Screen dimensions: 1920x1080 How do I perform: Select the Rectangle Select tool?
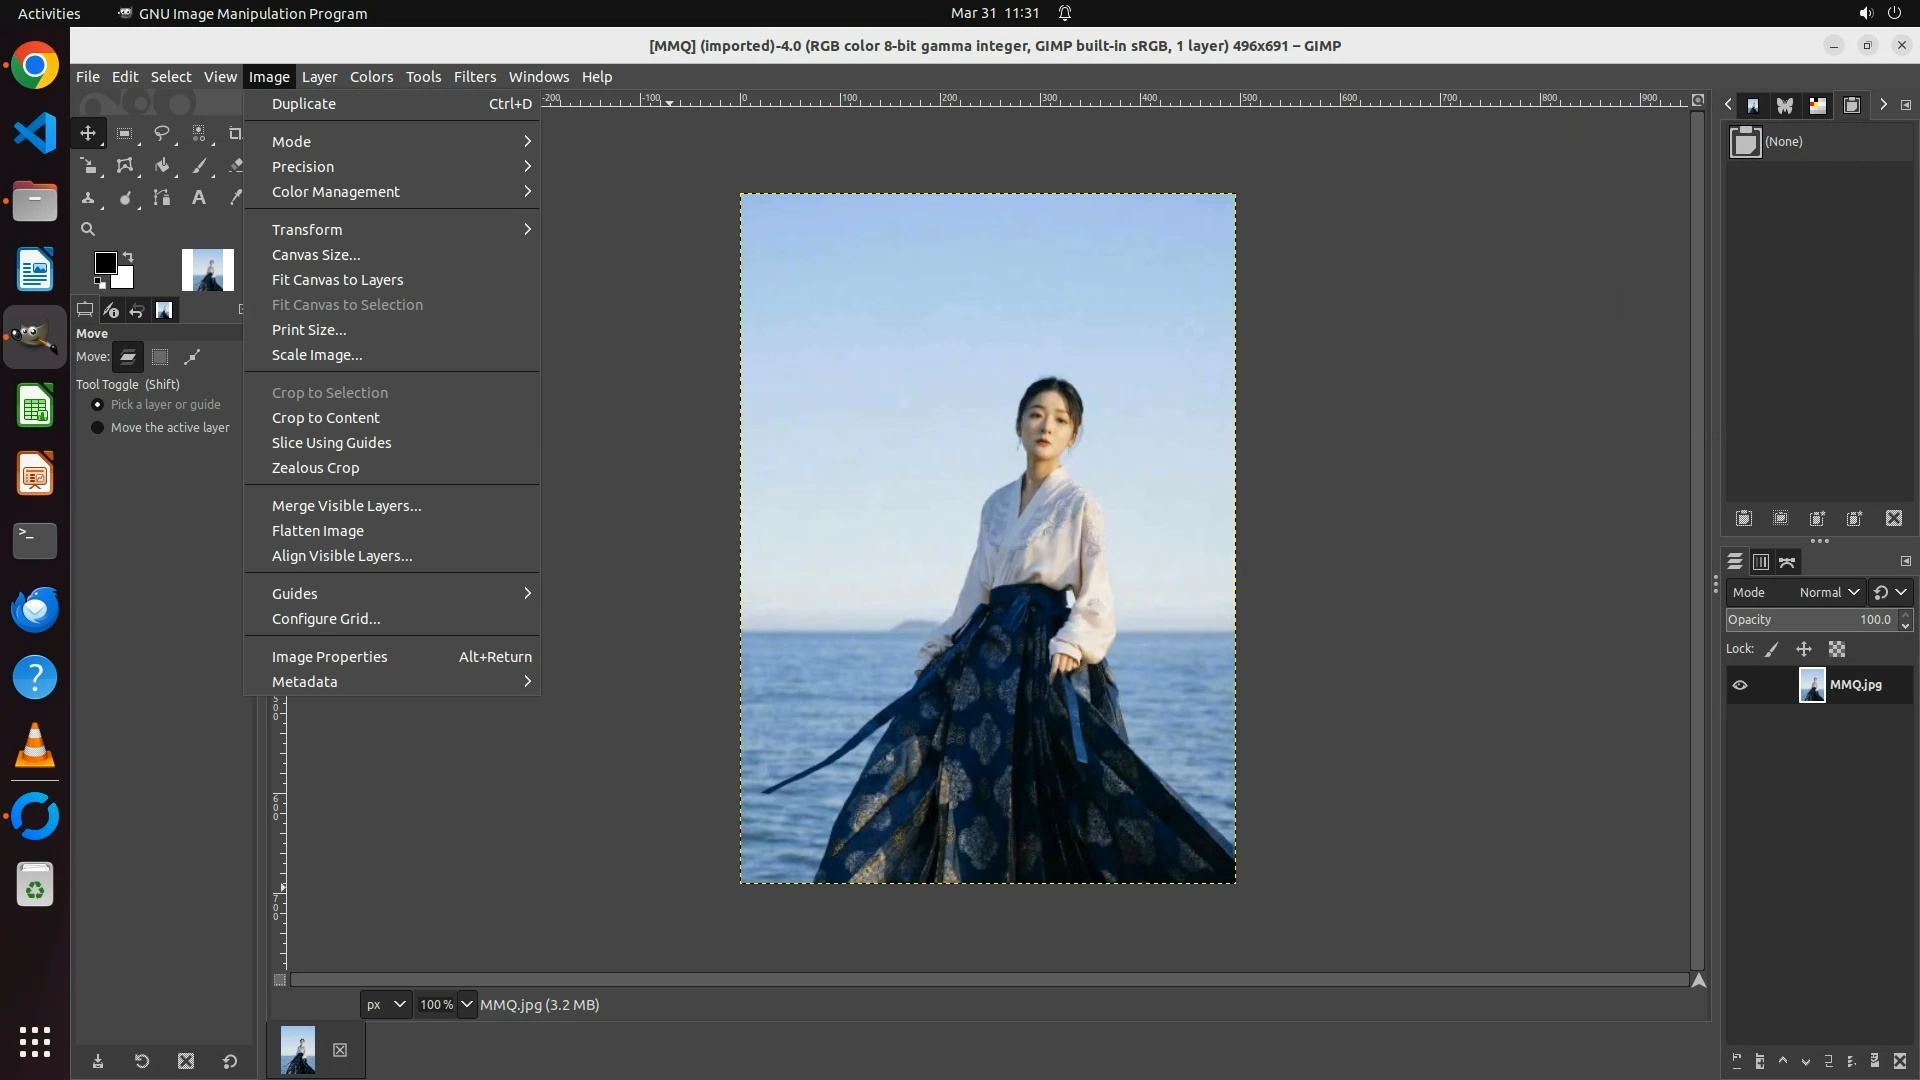125,133
